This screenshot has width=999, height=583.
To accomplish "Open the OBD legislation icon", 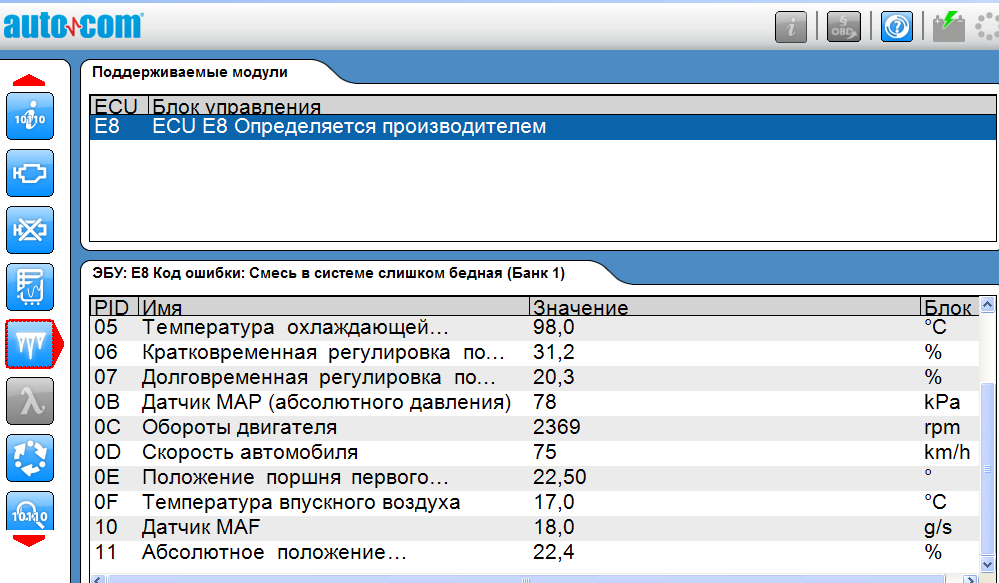I will click(x=843, y=27).
